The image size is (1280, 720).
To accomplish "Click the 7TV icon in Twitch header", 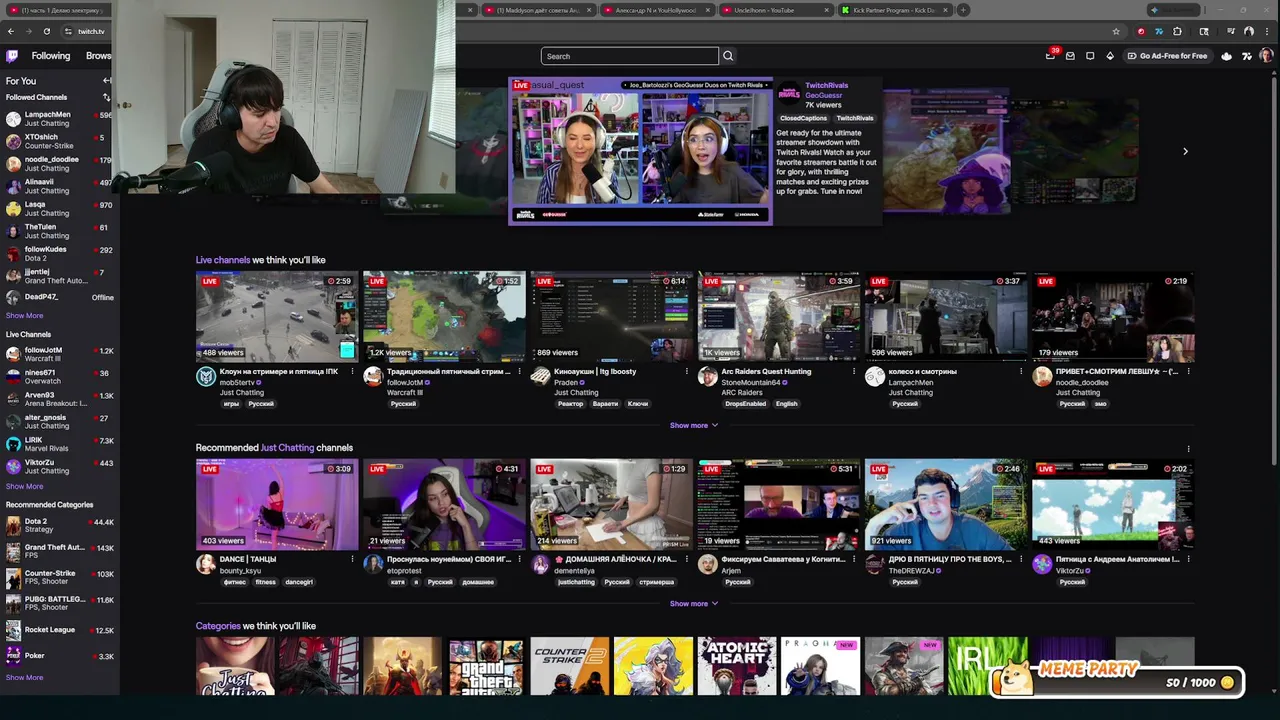I will pos(1247,56).
